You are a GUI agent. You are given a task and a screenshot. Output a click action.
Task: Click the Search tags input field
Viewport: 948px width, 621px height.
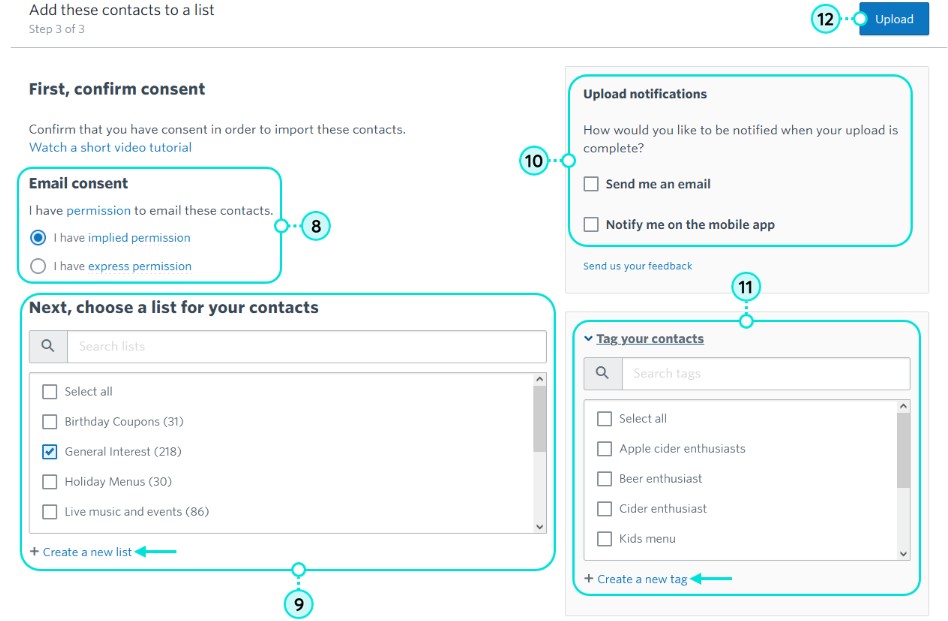coord(766,374)
